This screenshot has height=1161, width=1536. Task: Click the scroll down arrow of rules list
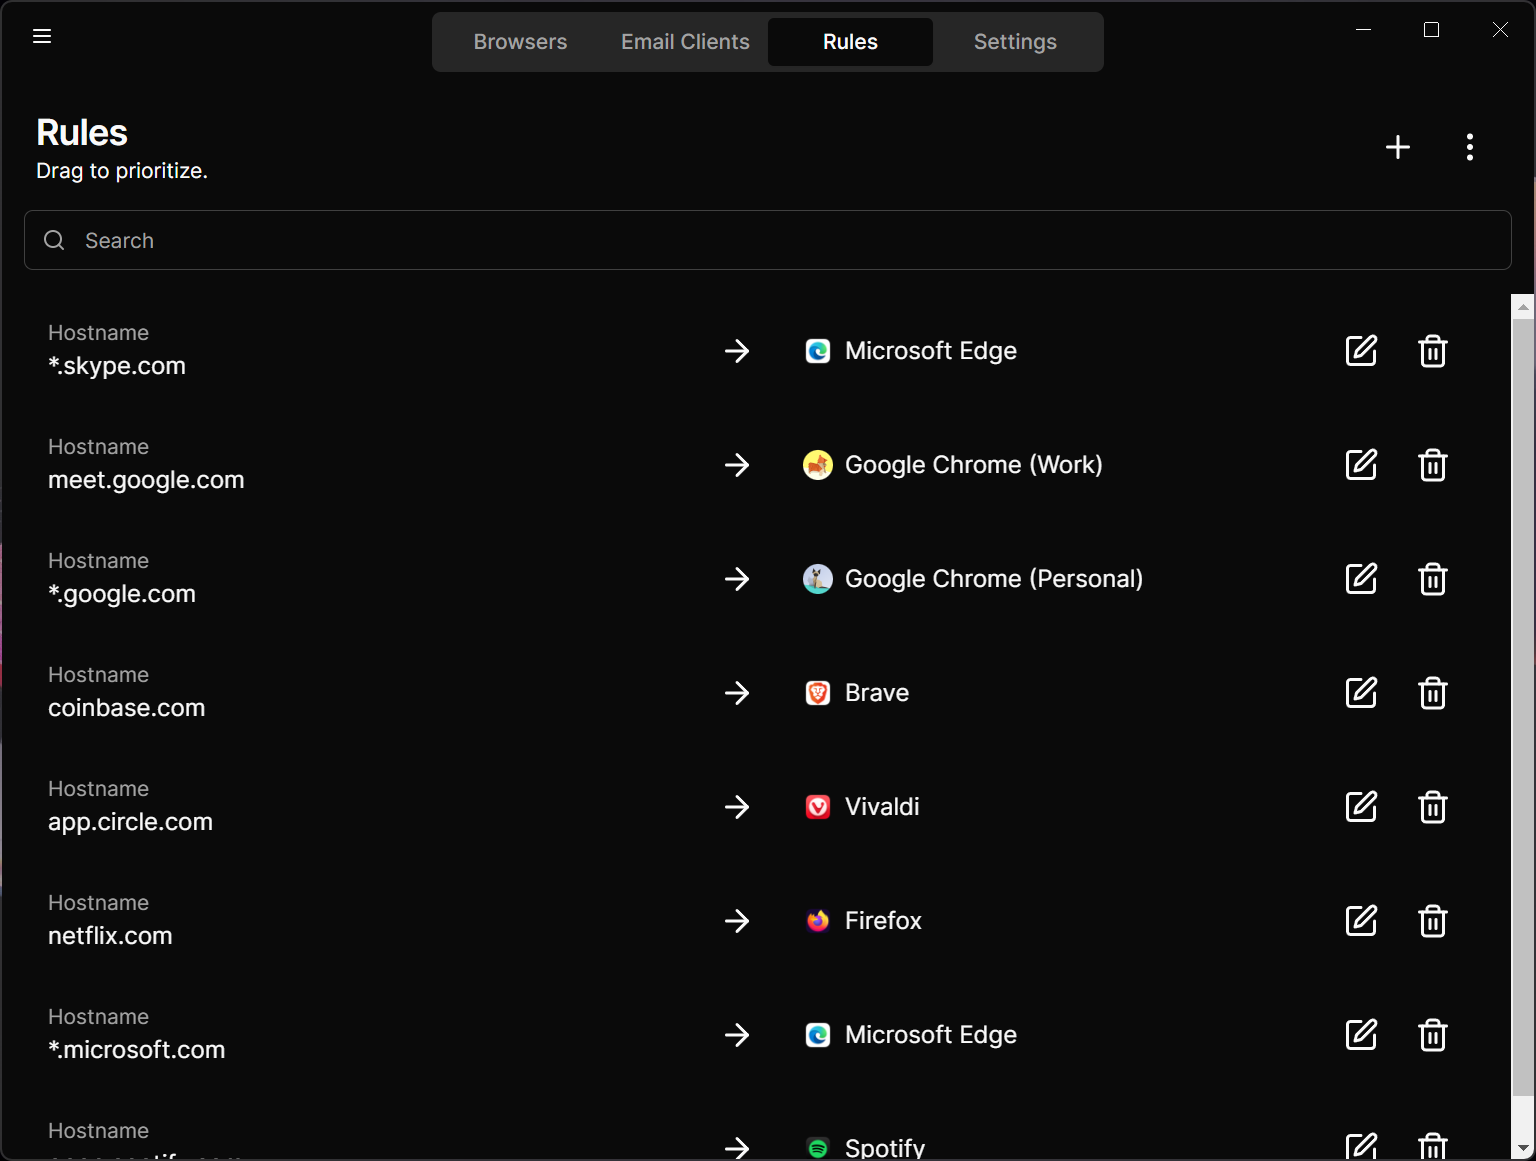point(1523,1148)
